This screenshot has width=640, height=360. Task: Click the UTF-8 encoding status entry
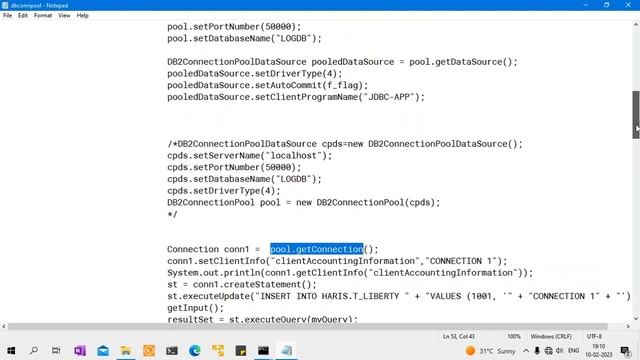coord(594,337)
